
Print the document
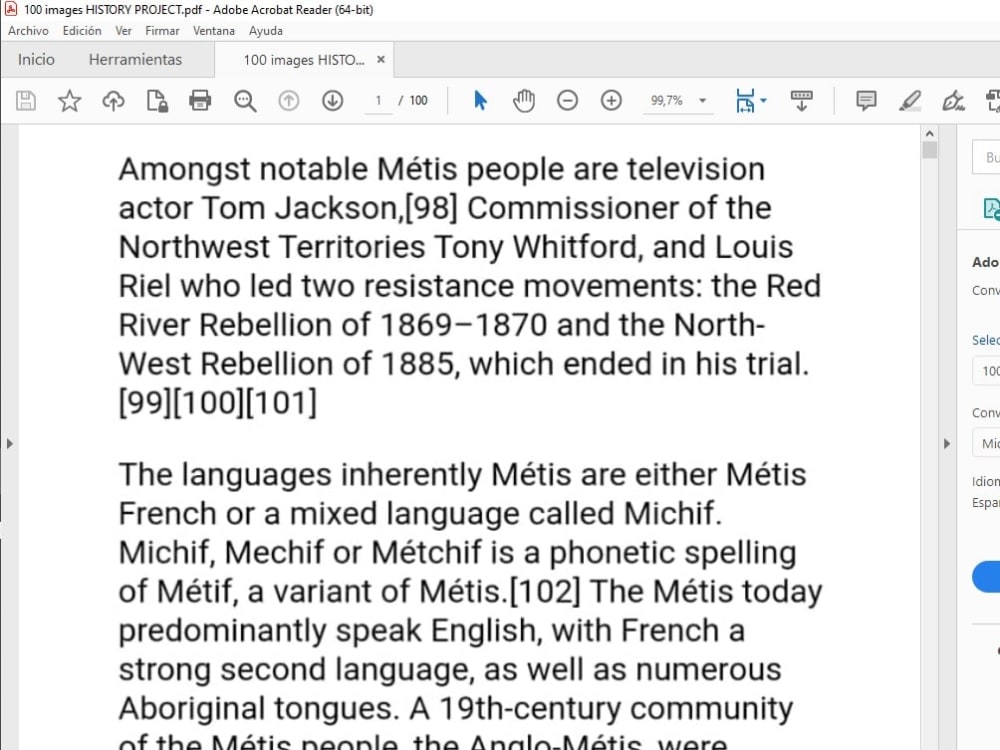(x=200, y=101)
